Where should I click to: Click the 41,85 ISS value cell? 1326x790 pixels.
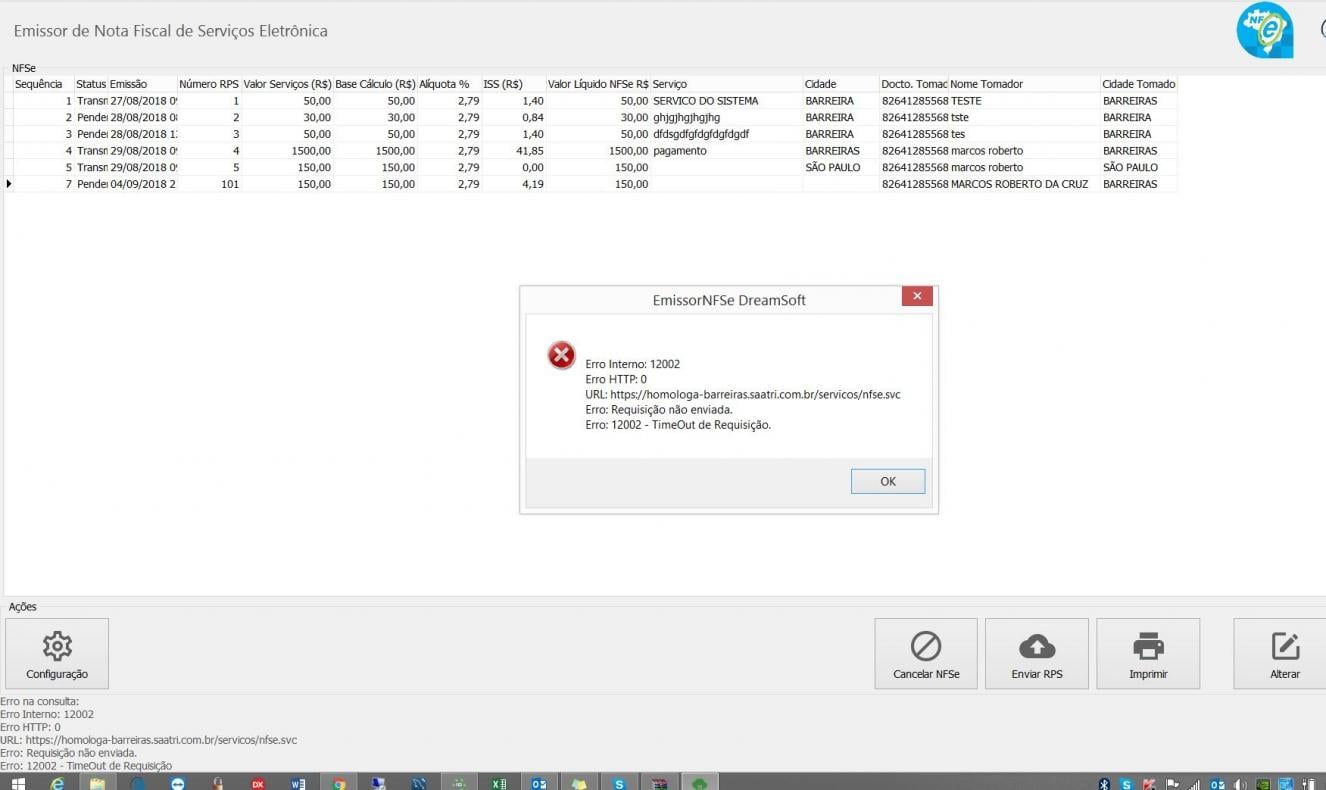[x=513, y=151]
